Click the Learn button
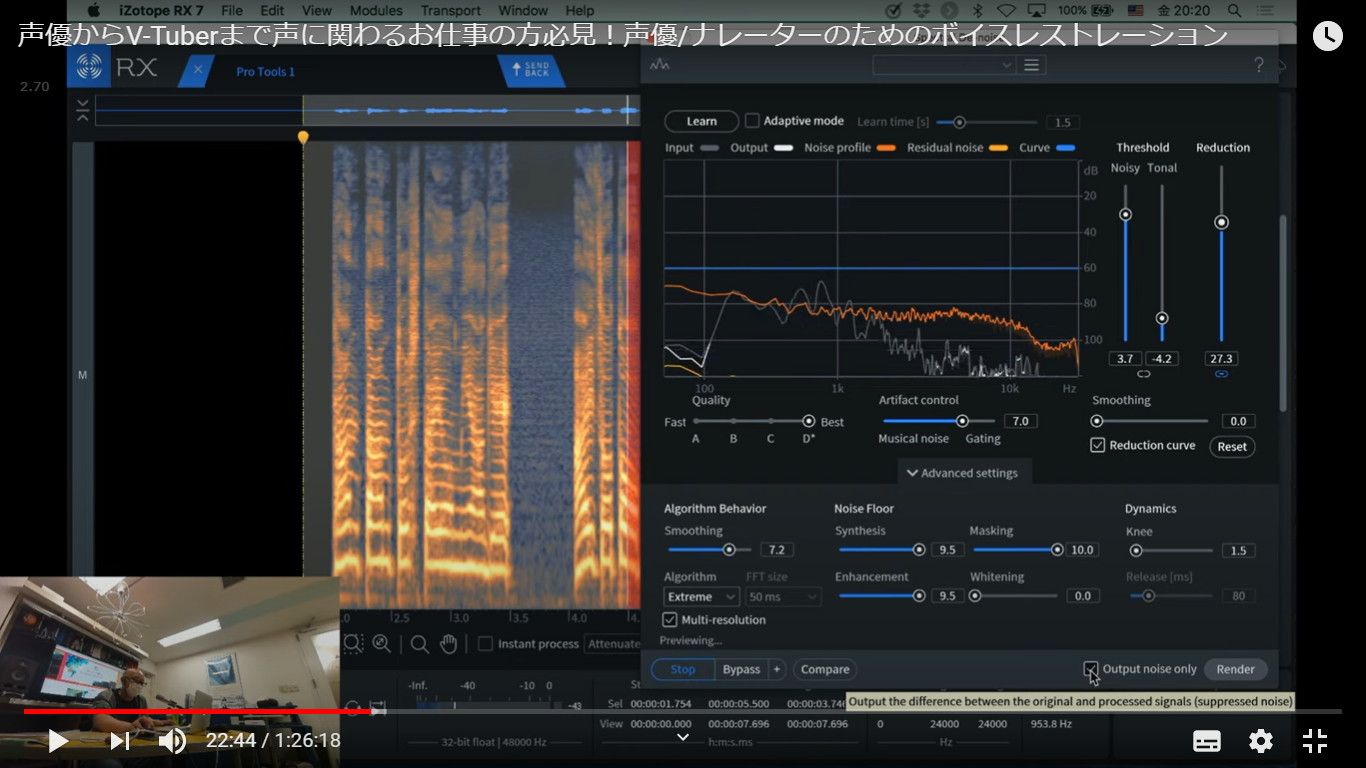This screenshot has width=1366, height=768. tap(702, 121)
